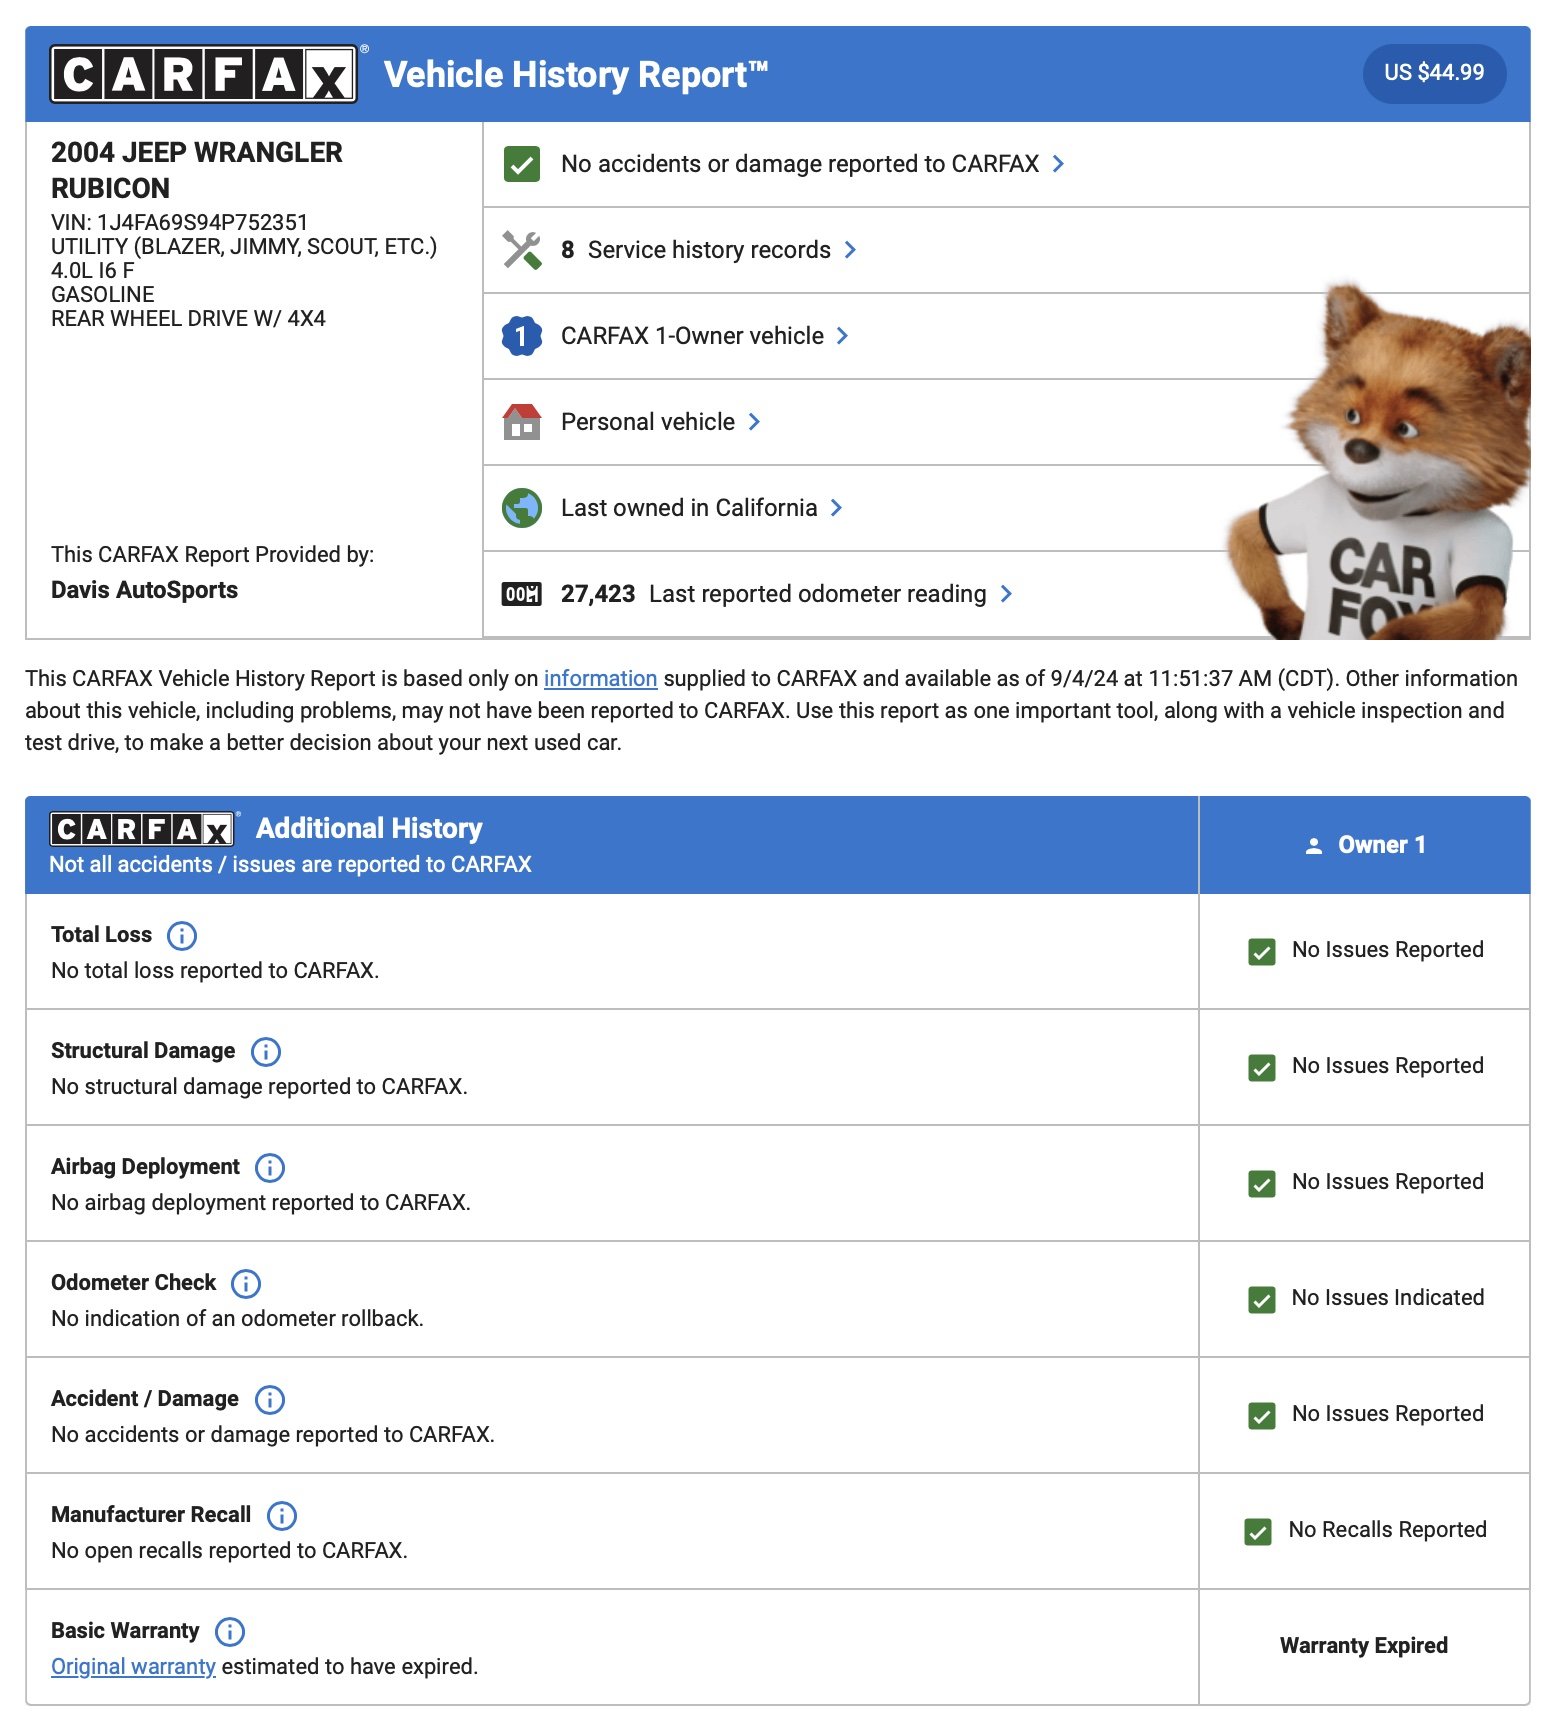Screen dimensions: 1546x1720
Task: Click the globe icon for last owned location
Action: coord(521,508)
